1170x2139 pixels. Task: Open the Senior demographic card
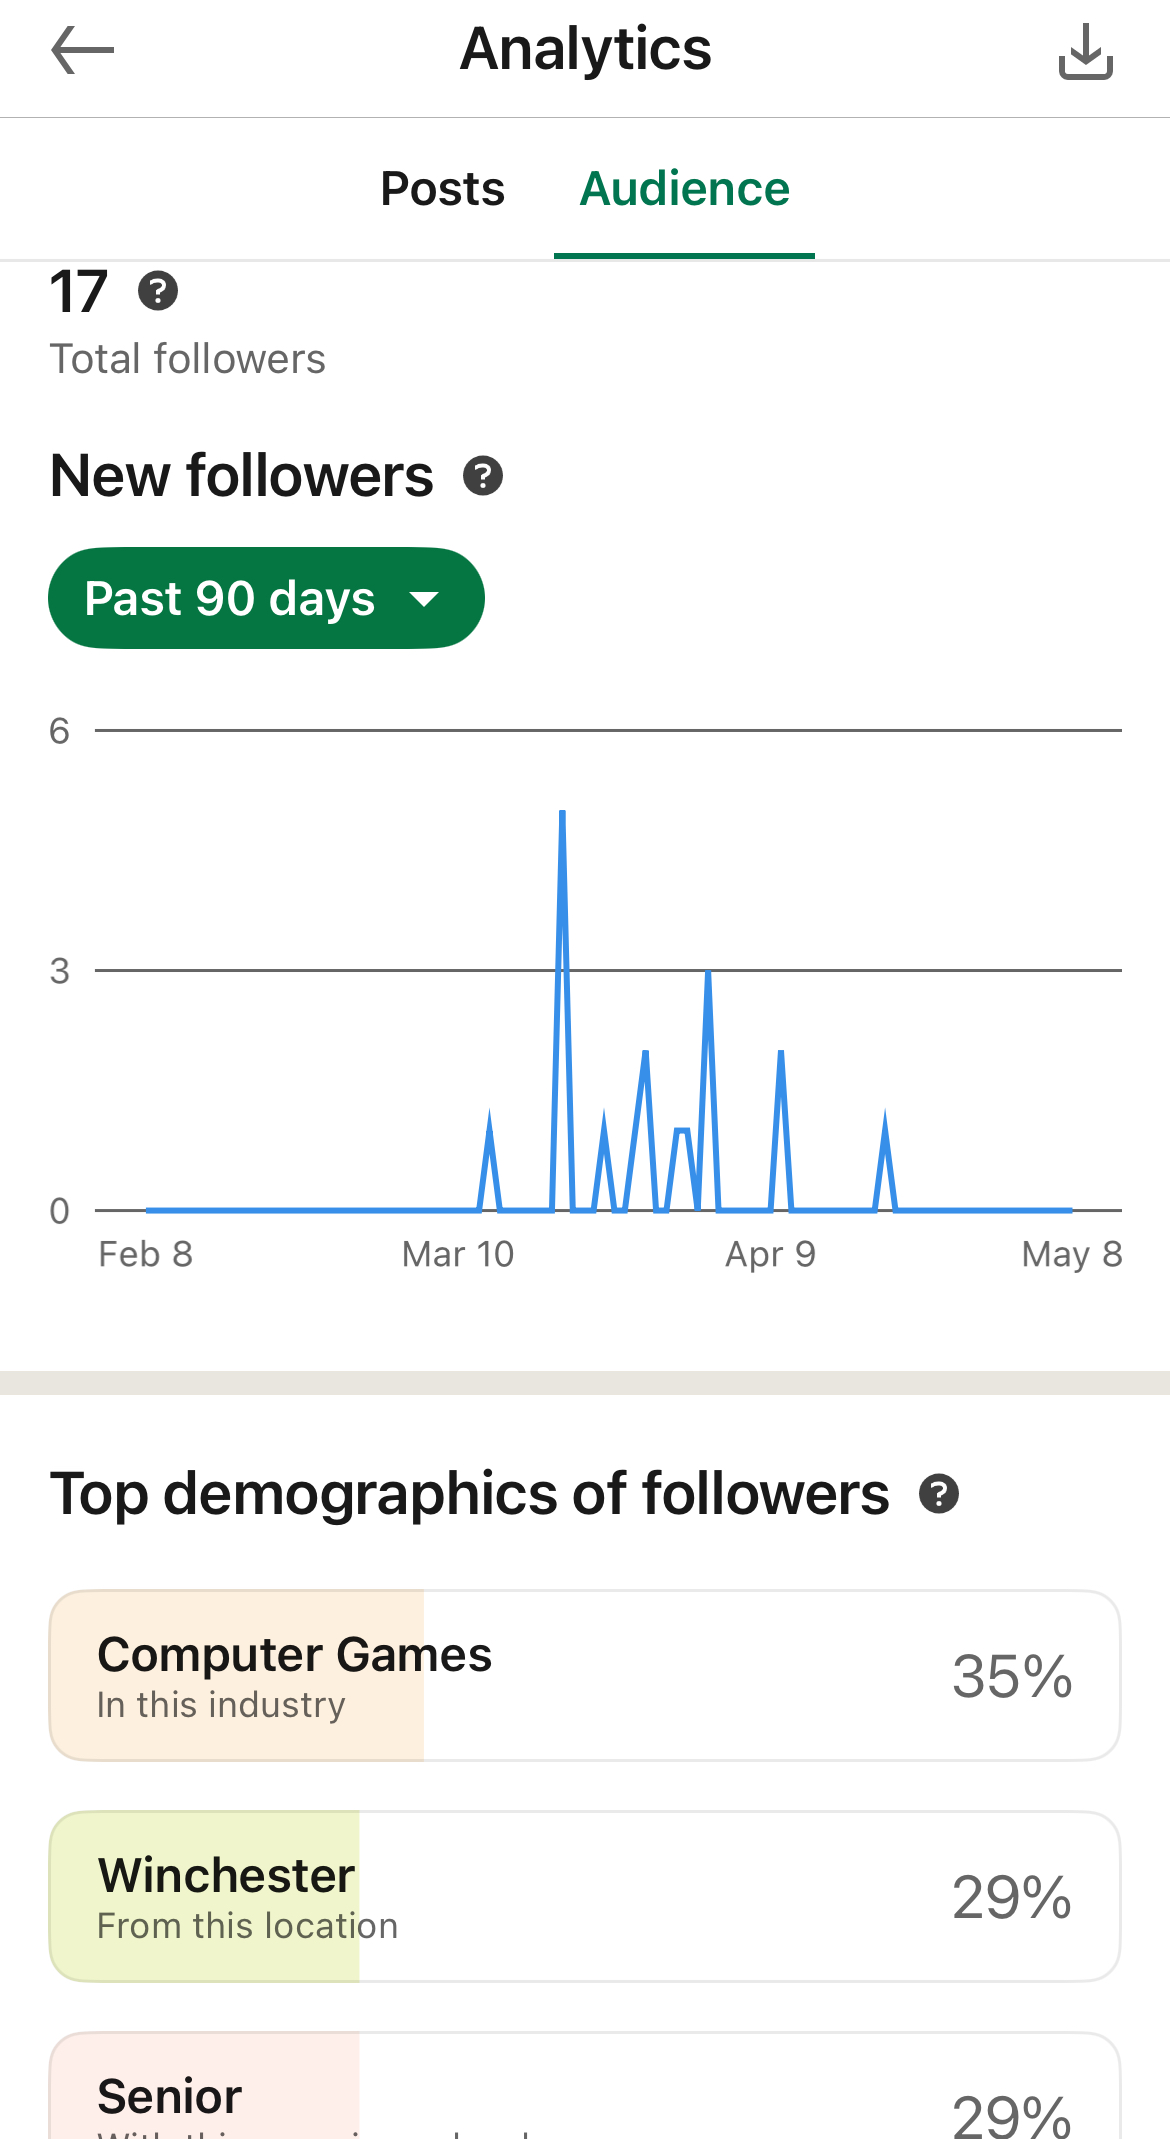pyautogui.click(x=584, y=2090)
